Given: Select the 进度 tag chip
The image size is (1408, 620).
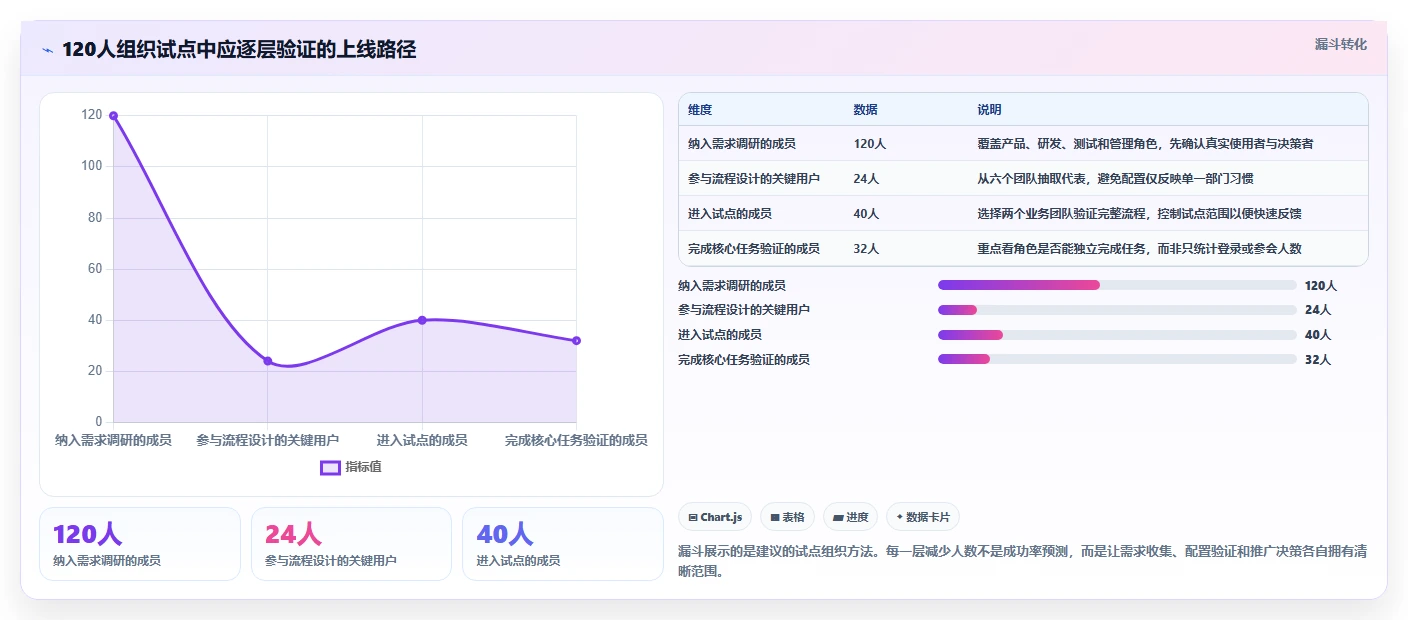Looking at the screenshot, I should pyautogui.click(x=851, y=517).
